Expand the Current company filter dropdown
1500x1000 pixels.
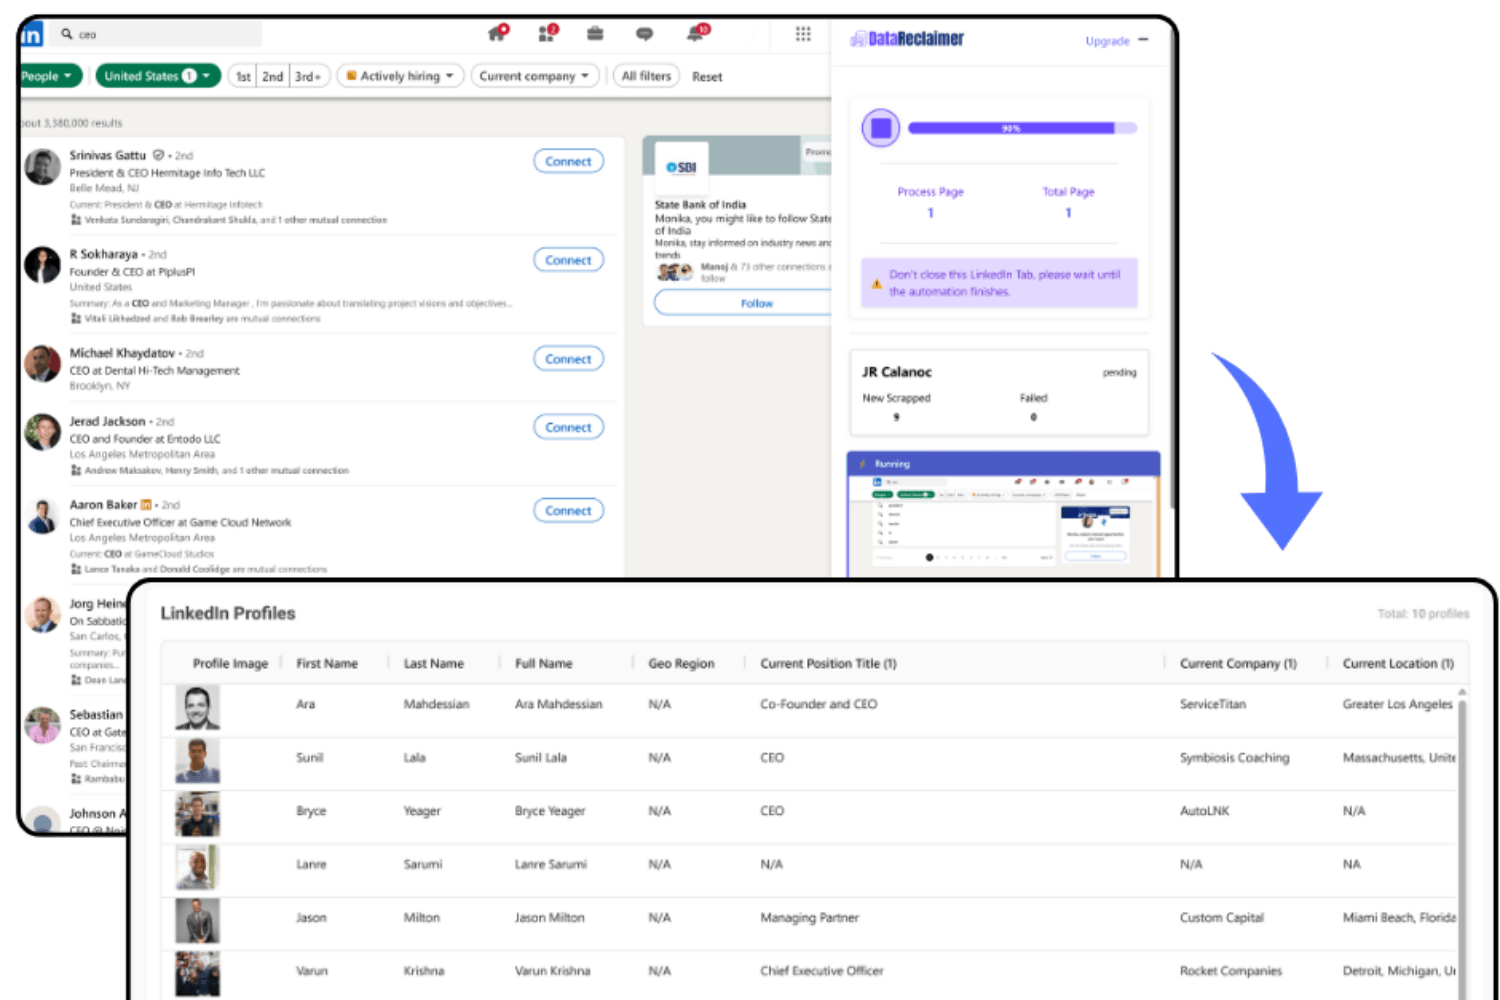click(534, 76)
